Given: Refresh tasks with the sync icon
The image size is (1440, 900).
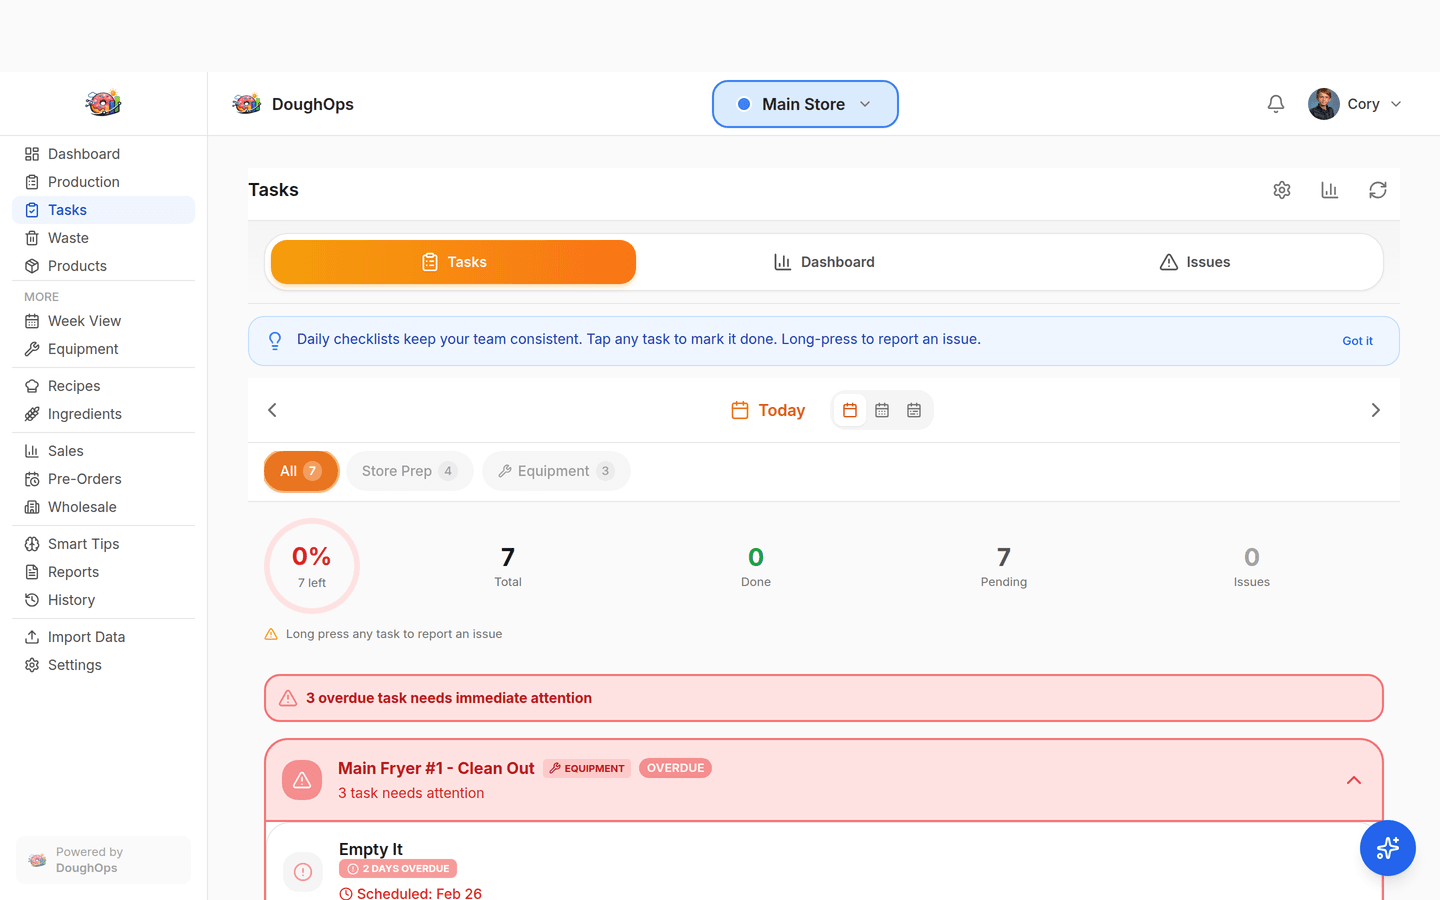Looking at the screenshot, I should tap(1378, 189).
